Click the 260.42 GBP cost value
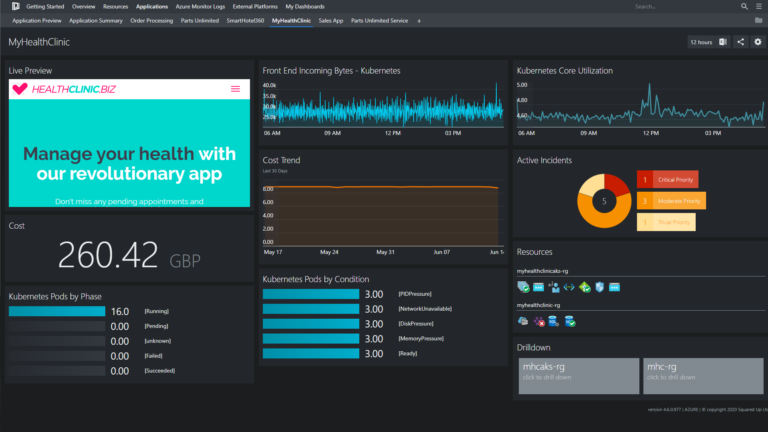 129,255
